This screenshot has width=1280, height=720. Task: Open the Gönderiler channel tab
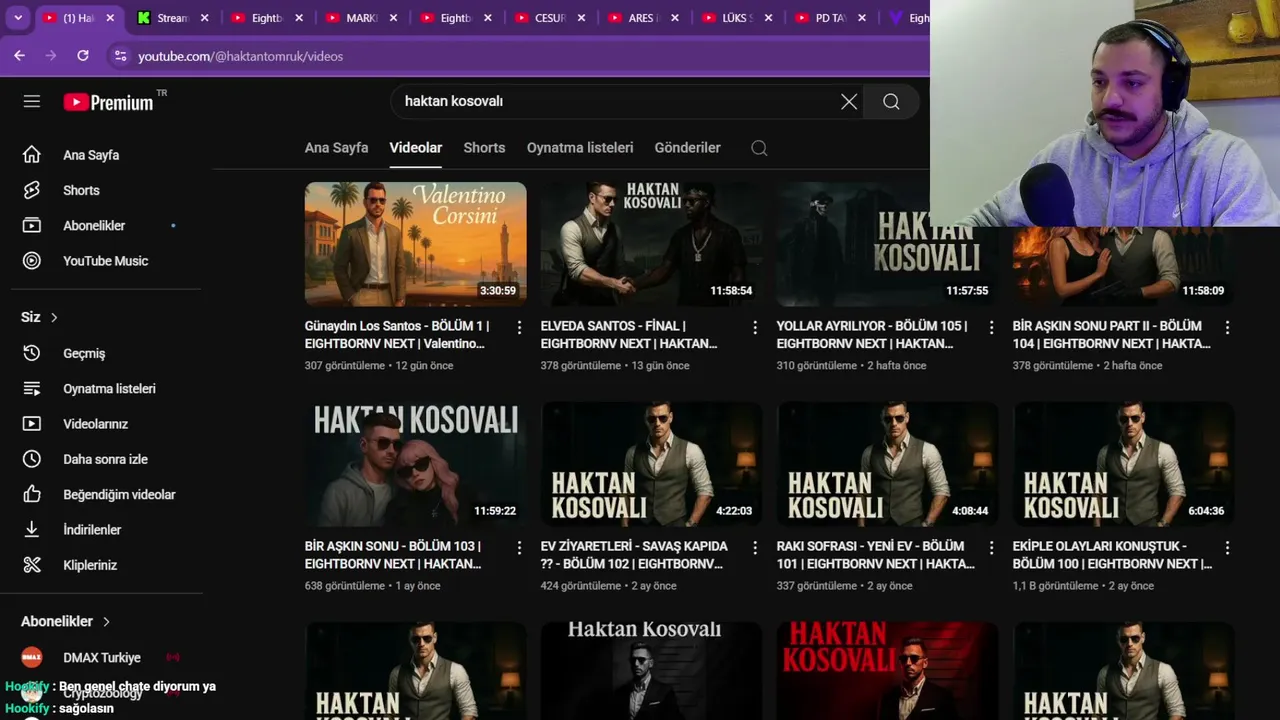688,147
